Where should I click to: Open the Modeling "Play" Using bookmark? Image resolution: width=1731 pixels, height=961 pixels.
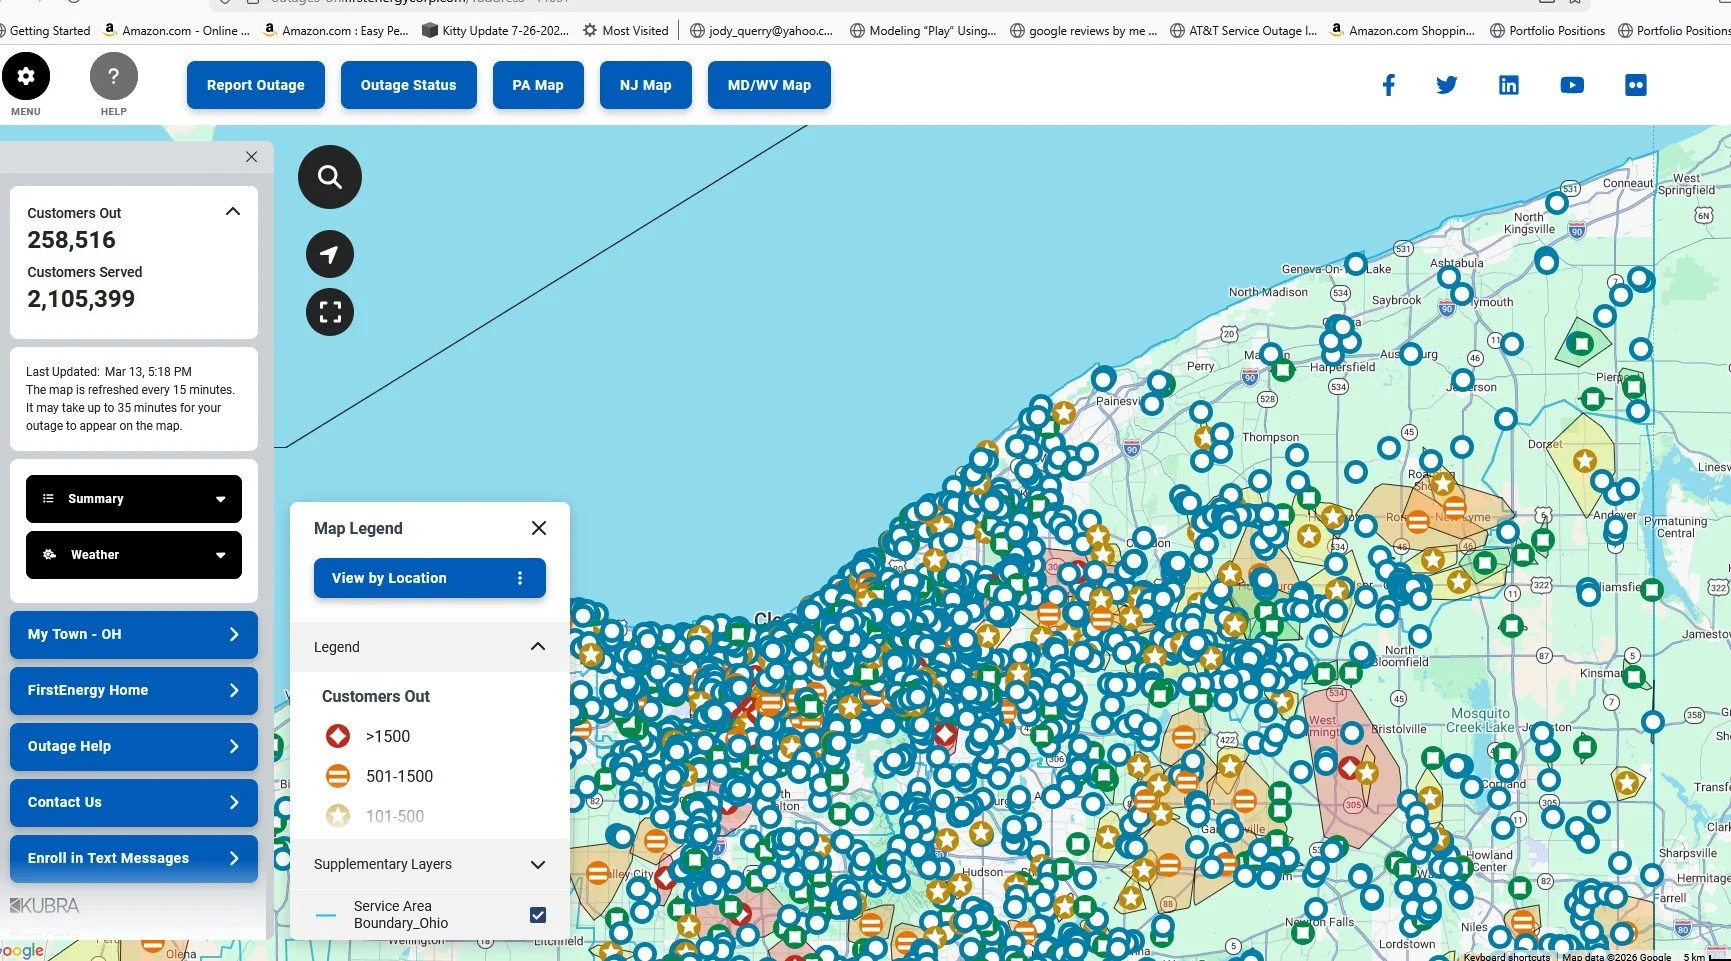[923, 31]
